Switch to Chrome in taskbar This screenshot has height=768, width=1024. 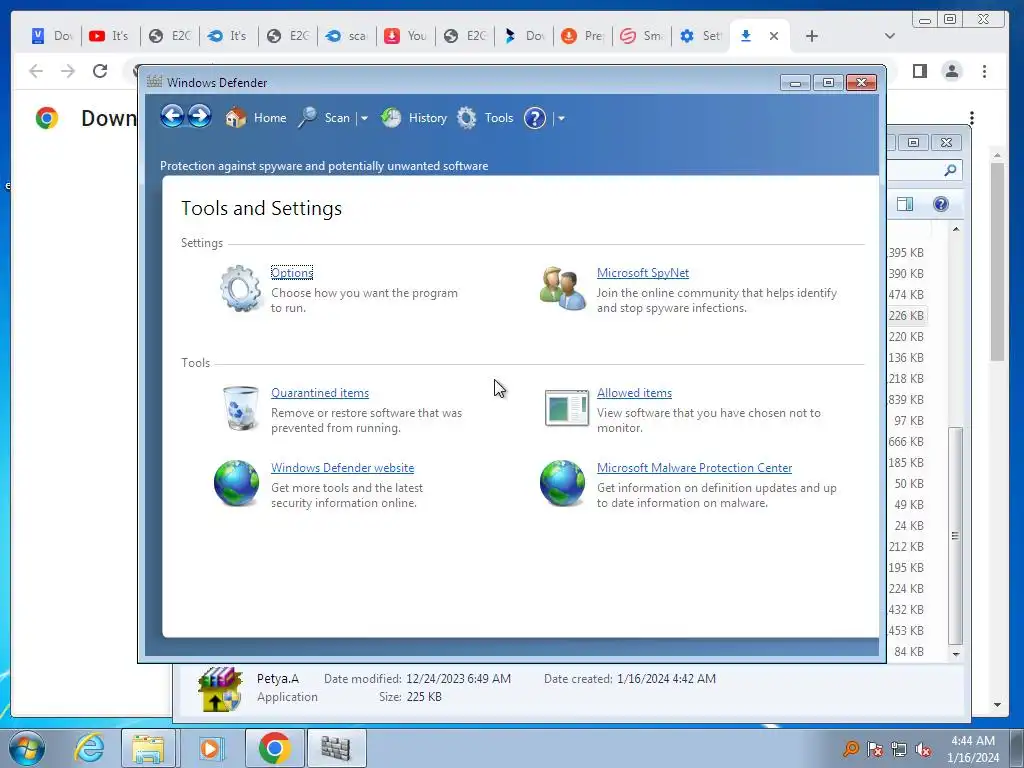[x=274, y=748]
